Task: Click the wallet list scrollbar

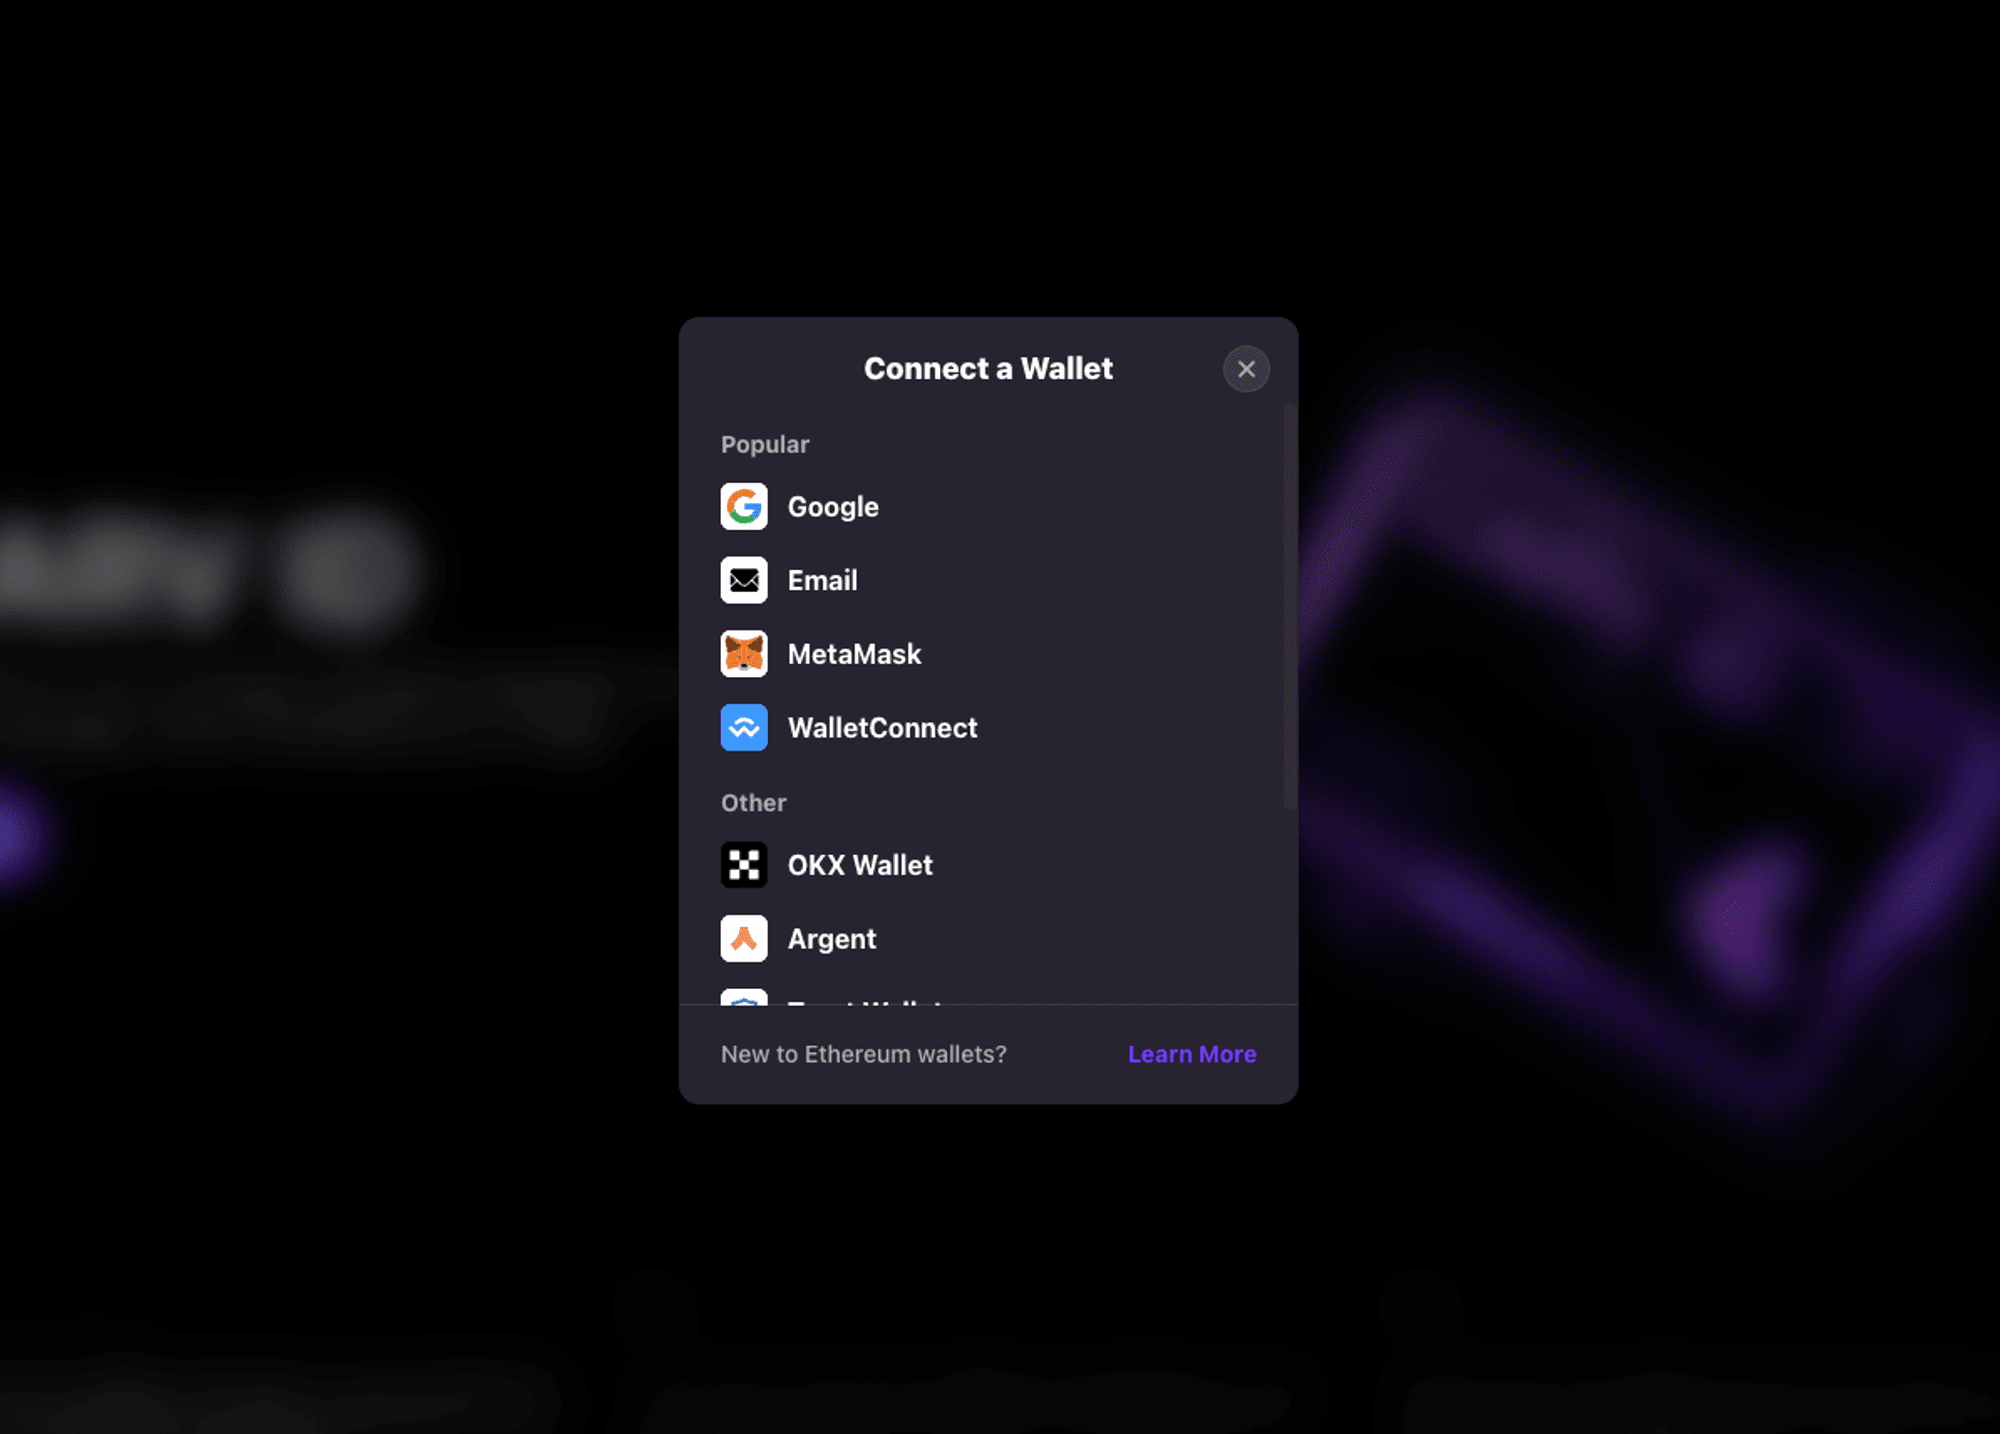Action: 1289,605
